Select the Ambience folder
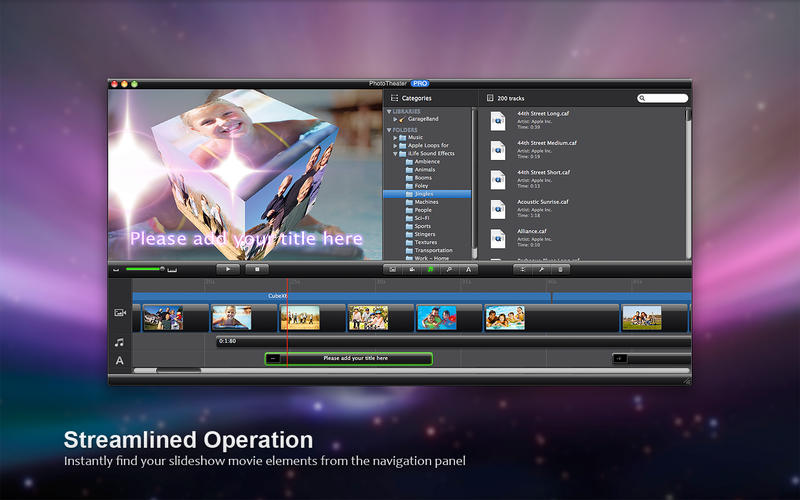 pos(427,161)
